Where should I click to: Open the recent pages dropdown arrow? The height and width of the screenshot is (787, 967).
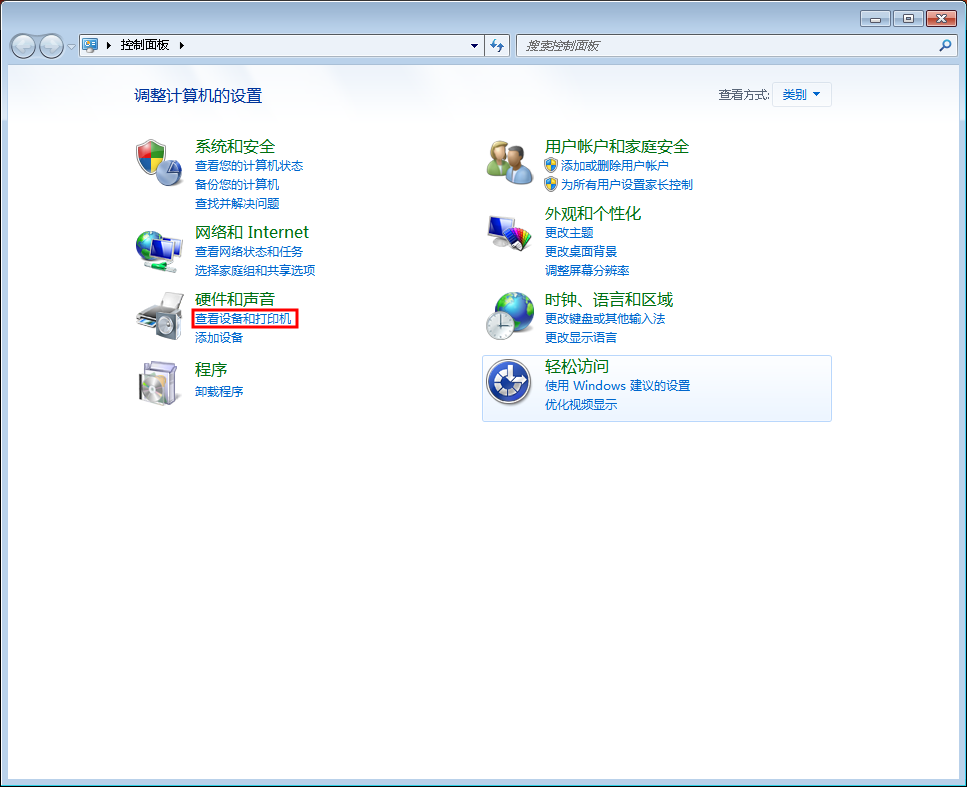tap(71, 46)
